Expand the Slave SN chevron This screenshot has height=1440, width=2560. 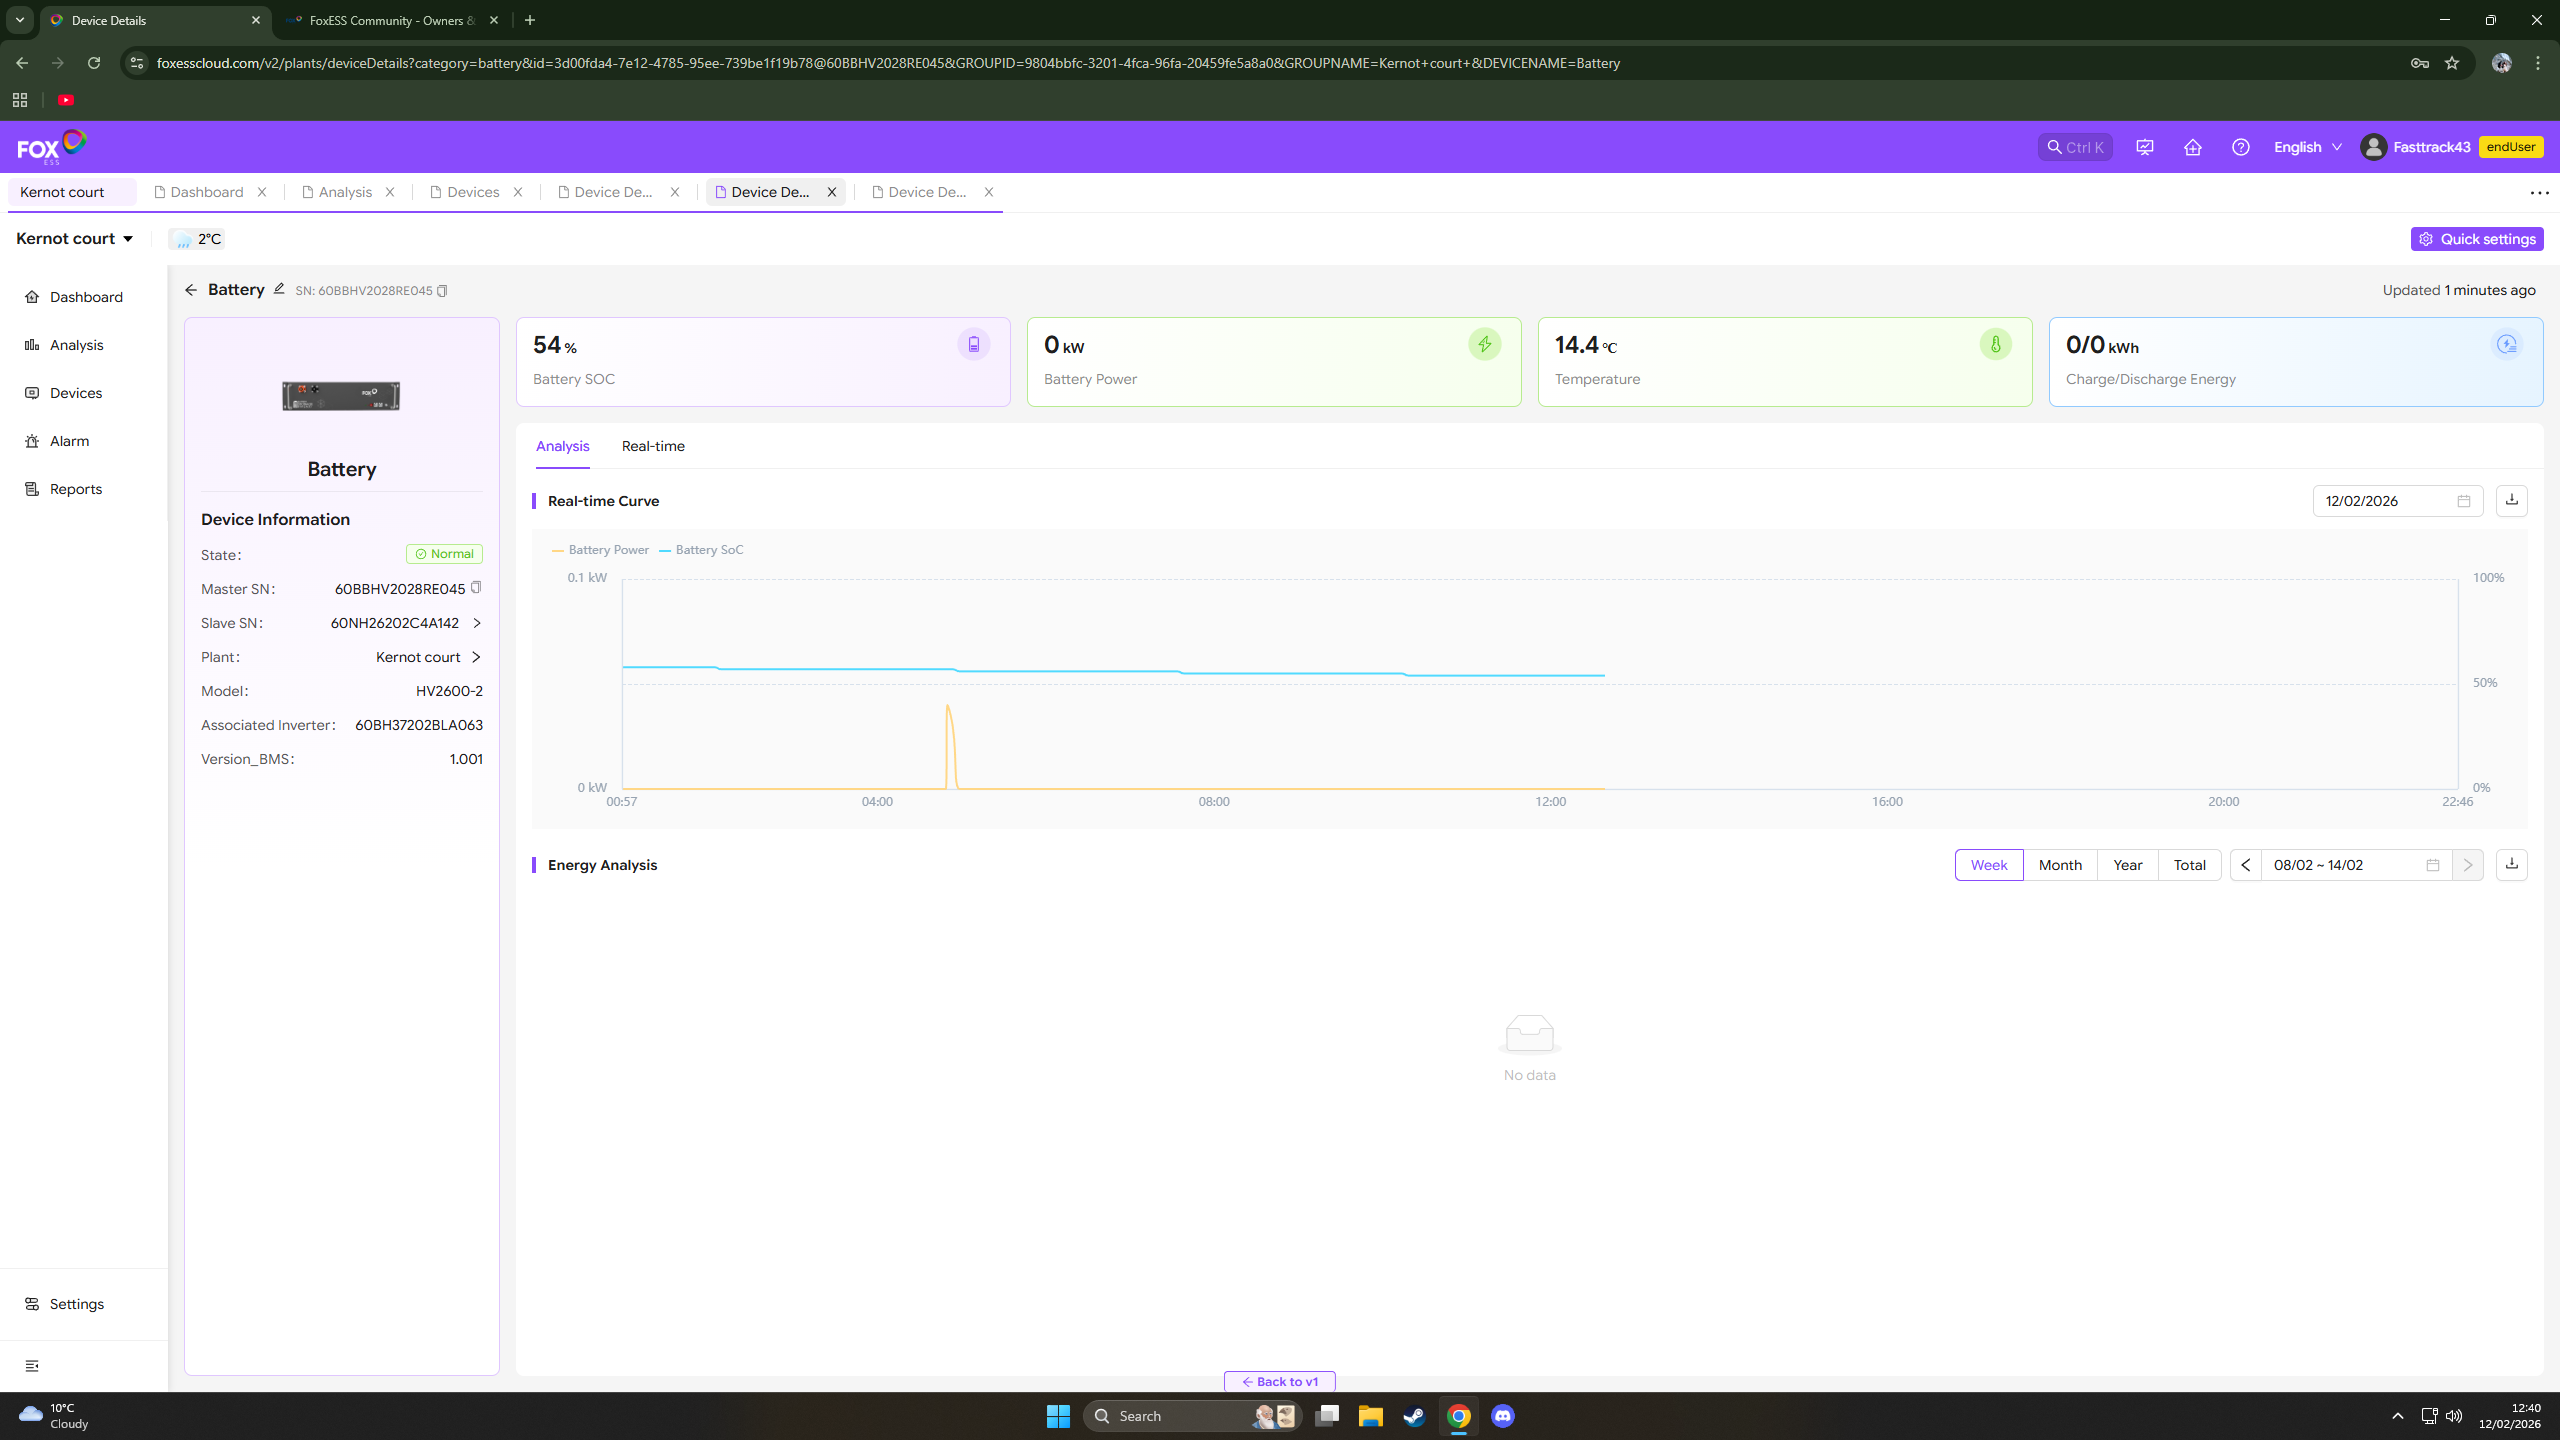(477, 623)
